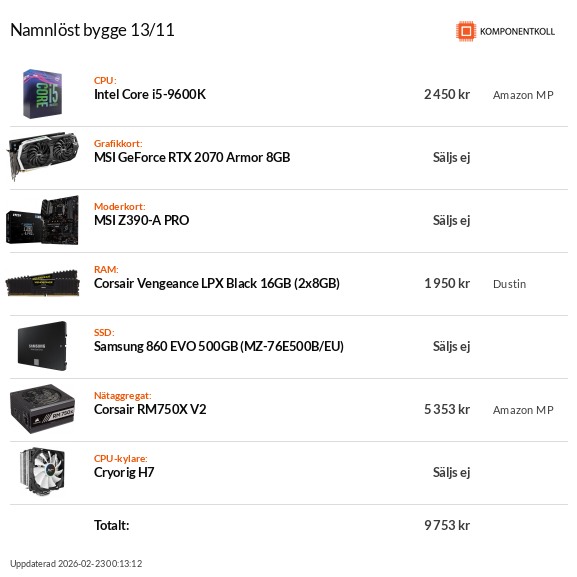
Task: Click the Namnlöst bygge 13/11 title
Action: (x=92, y=30)
